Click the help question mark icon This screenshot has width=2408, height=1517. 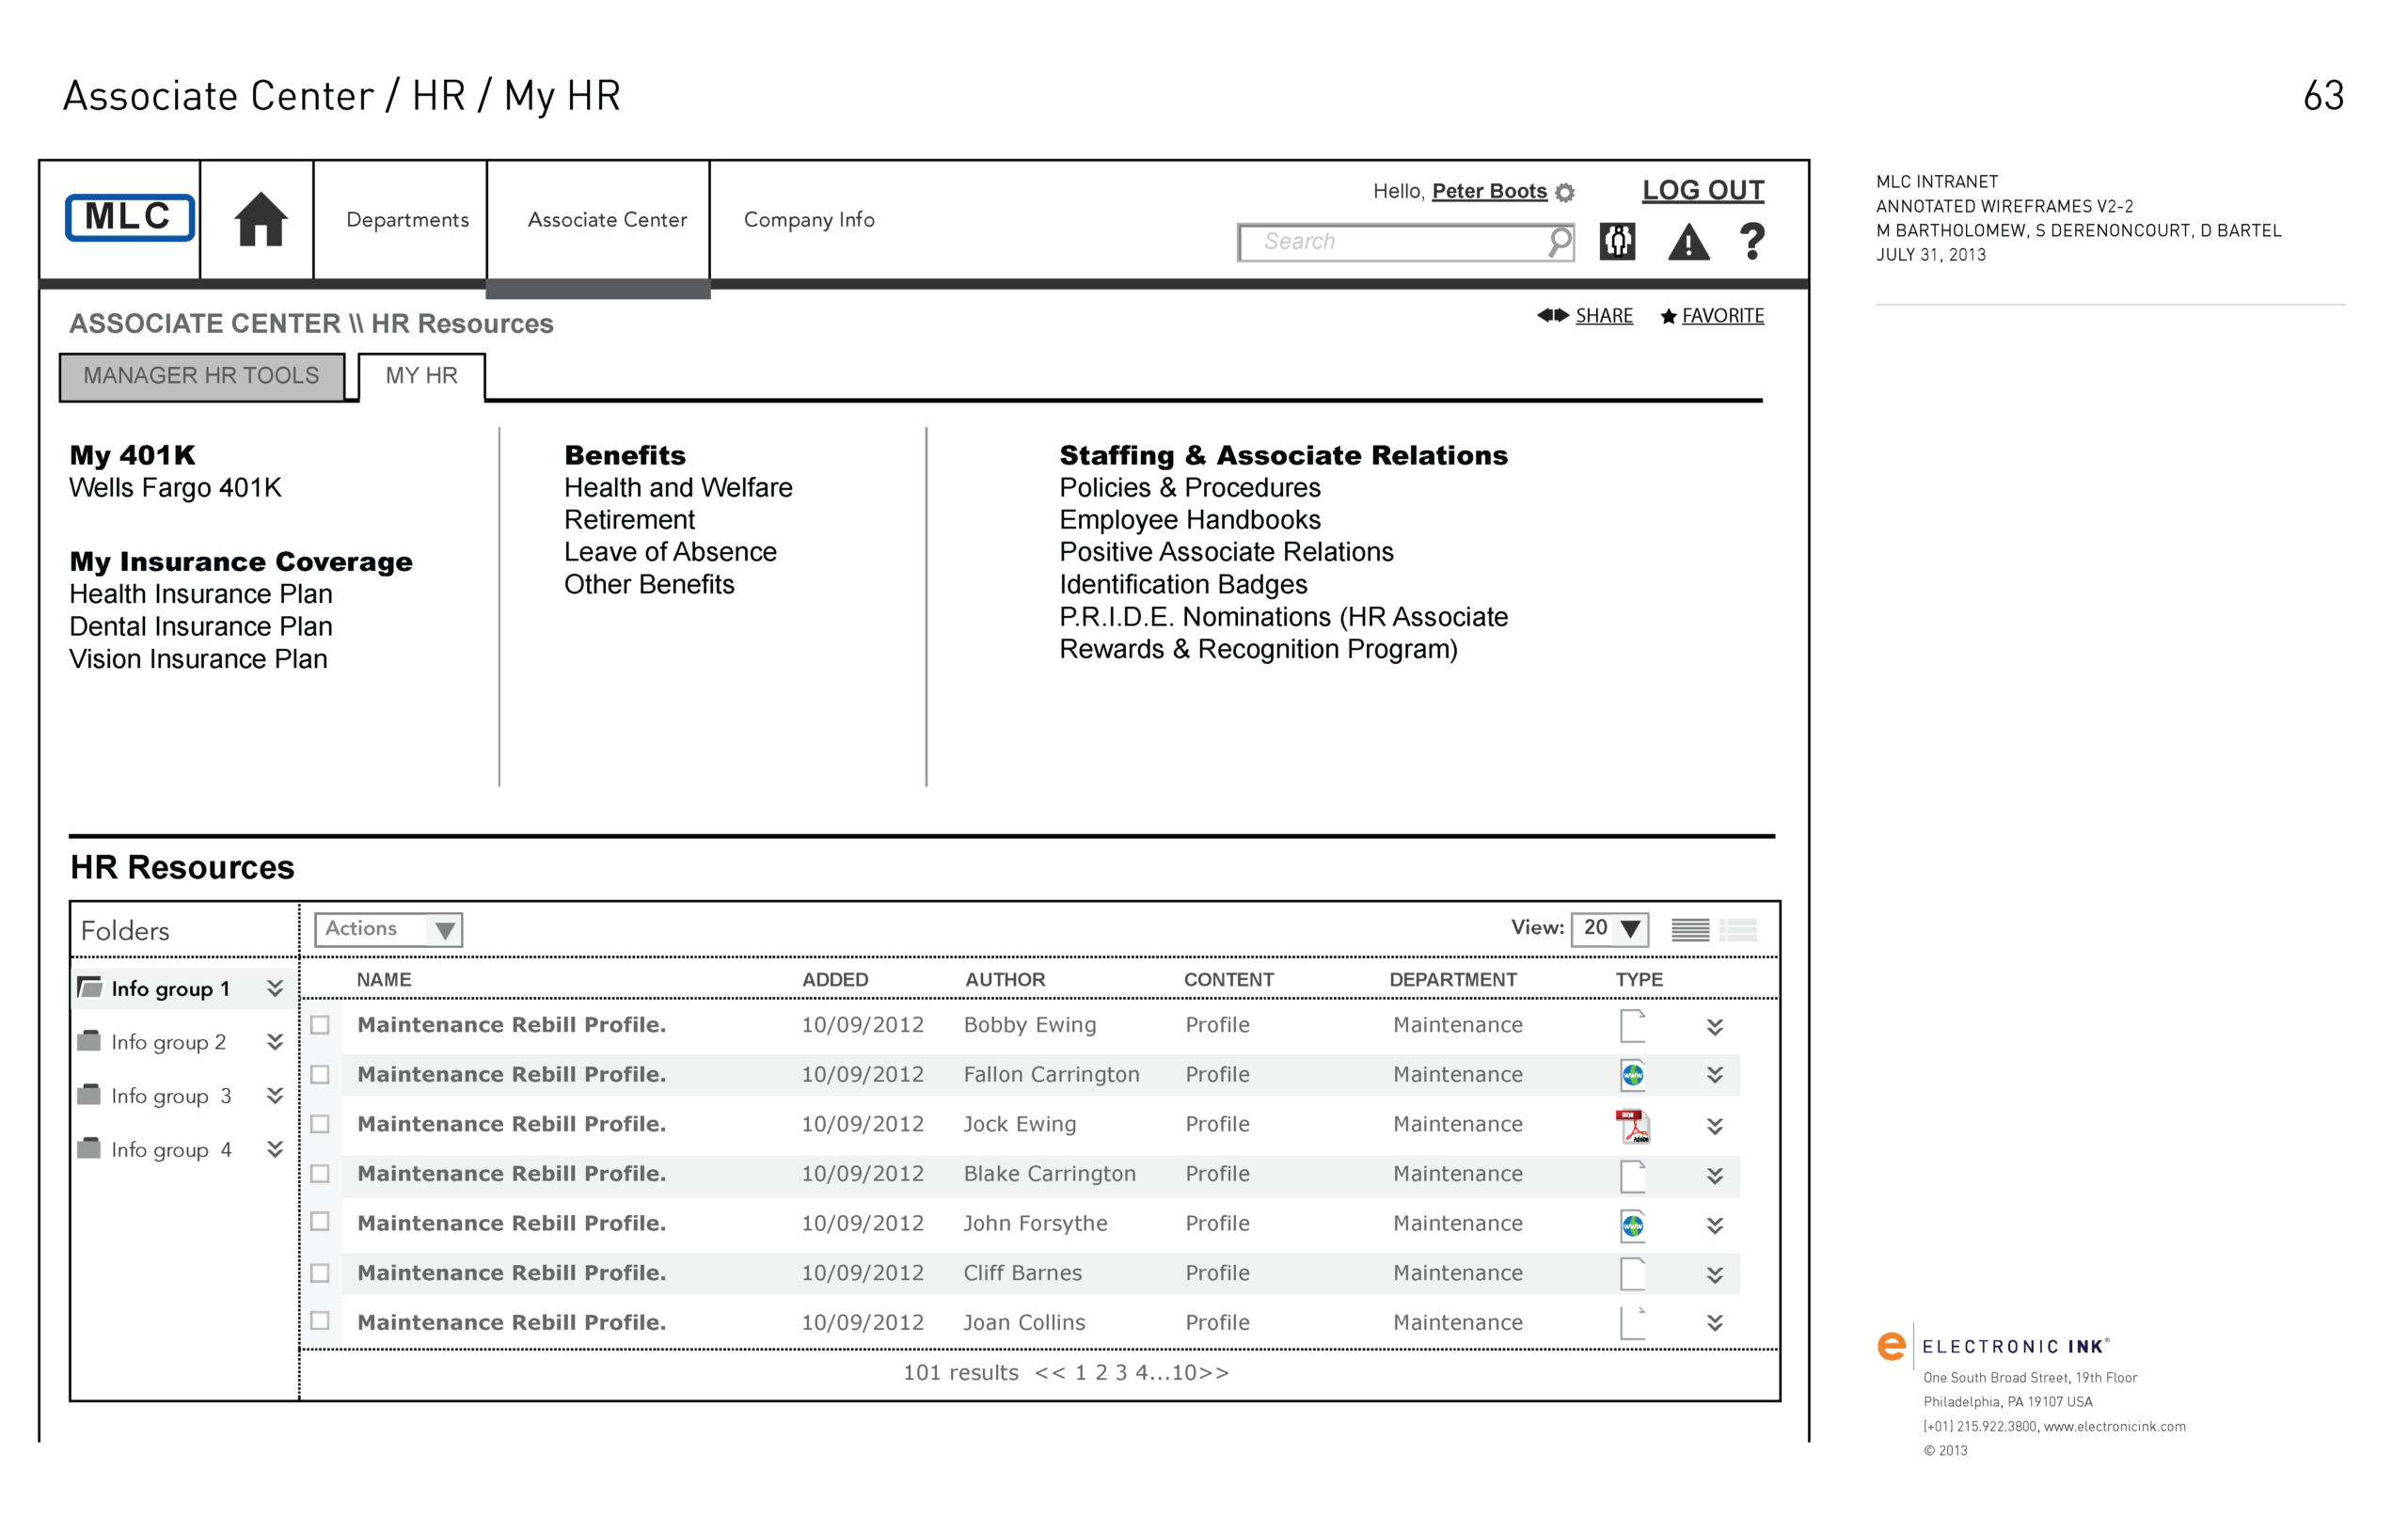click(1751, 242)
